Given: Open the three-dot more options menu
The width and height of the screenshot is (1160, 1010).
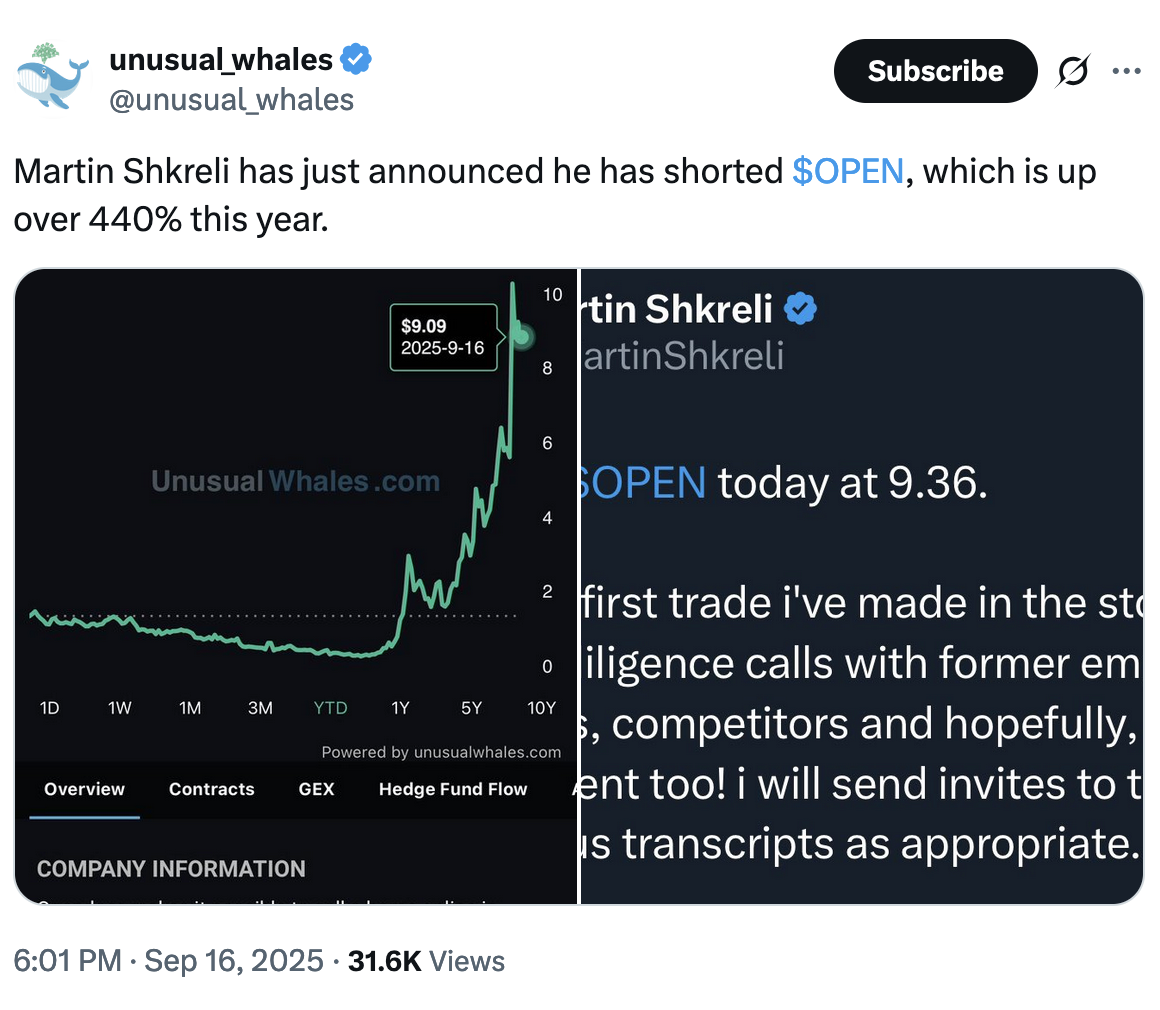Looking at the screenshot, I should (1126, 71).
